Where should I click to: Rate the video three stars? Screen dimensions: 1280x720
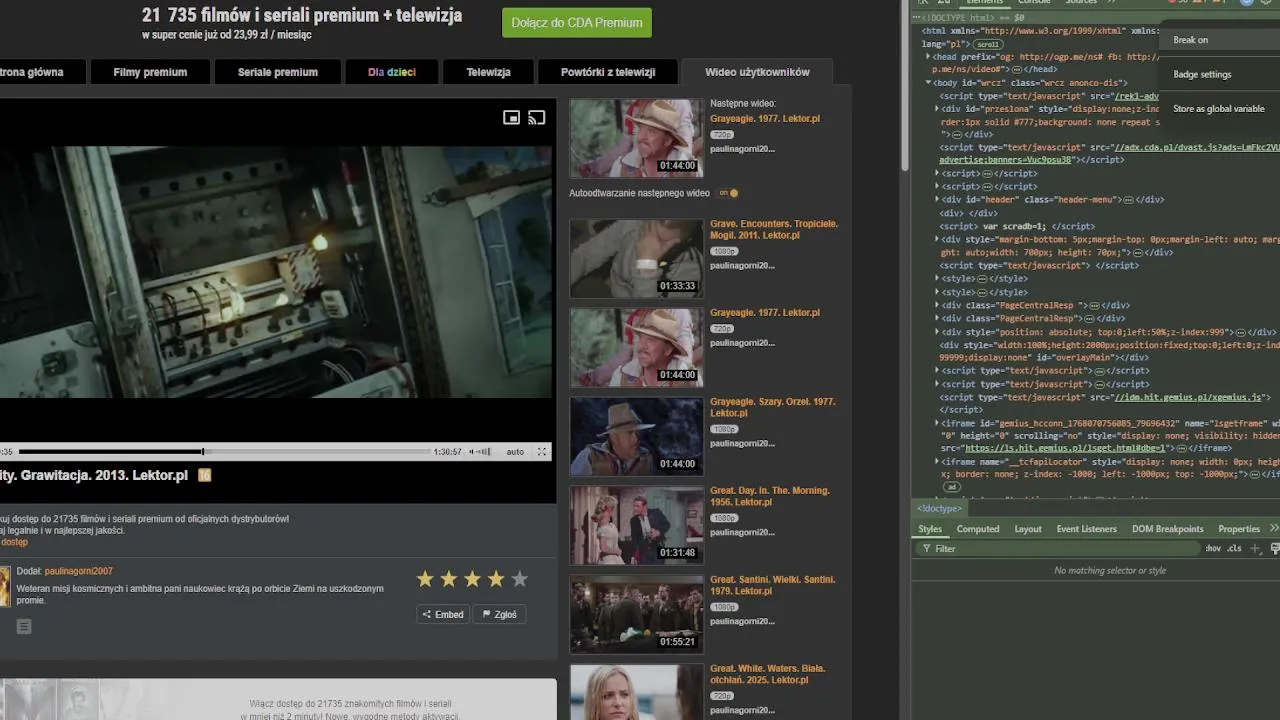coord(472,579)
